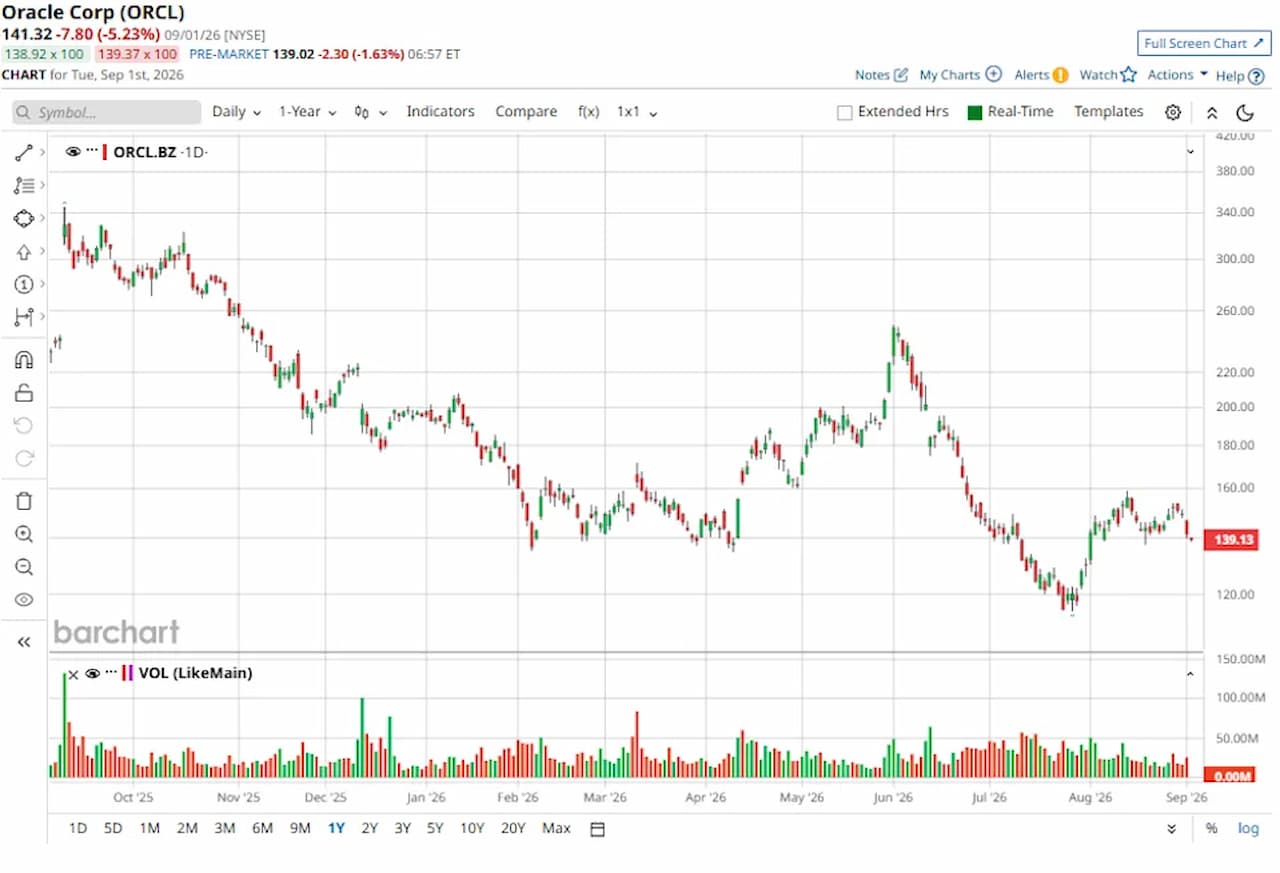Enable the Extended Hrs checkbox

pos(845,113)
